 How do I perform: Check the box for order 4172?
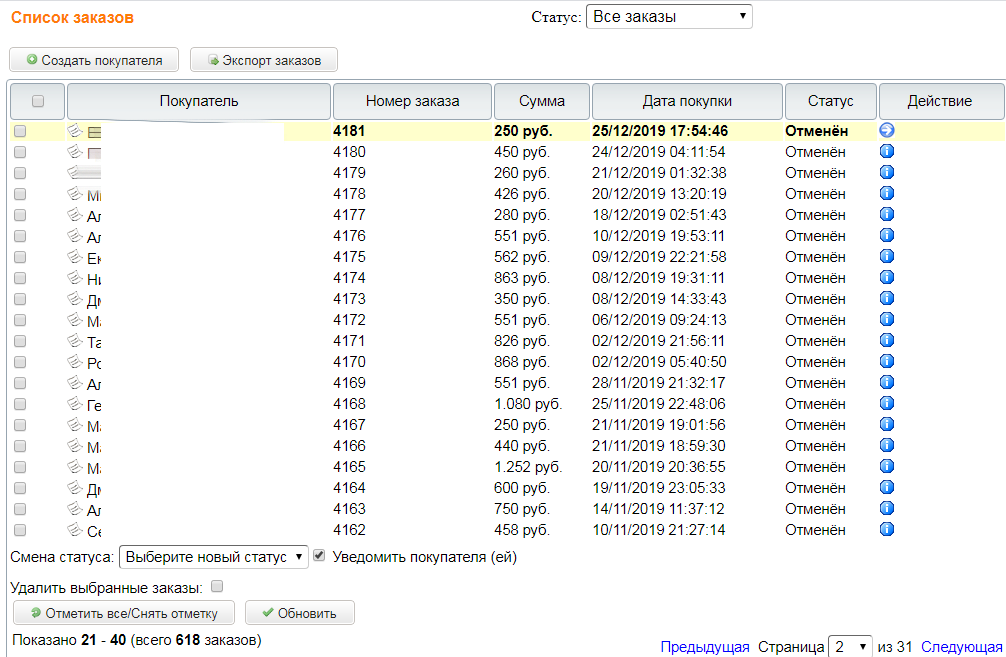point(20,320)
